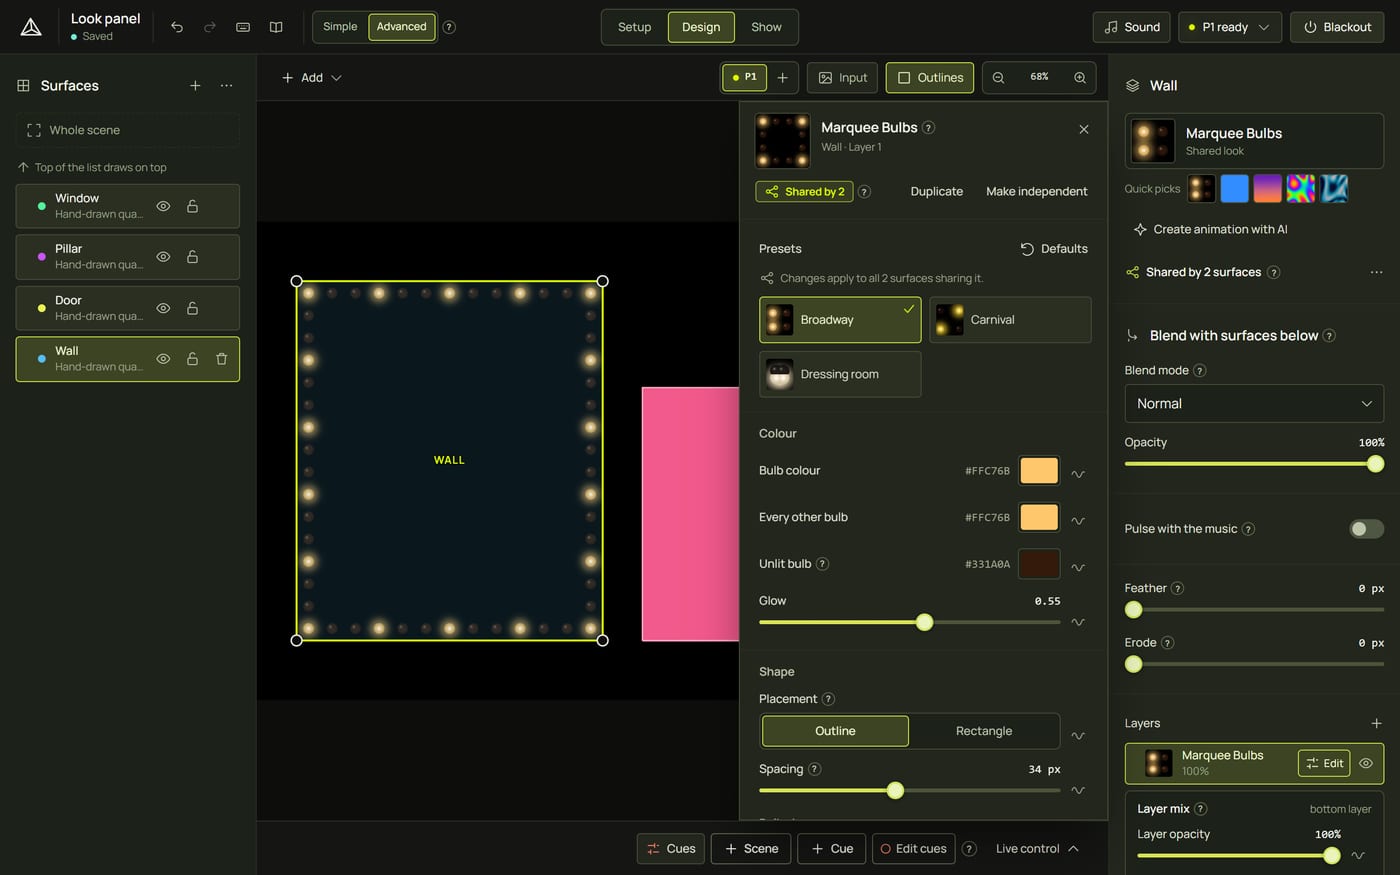This screenshot has height=875, width=1400.
Task: Switch to the Show tab
Action: (x=766, y=27)
